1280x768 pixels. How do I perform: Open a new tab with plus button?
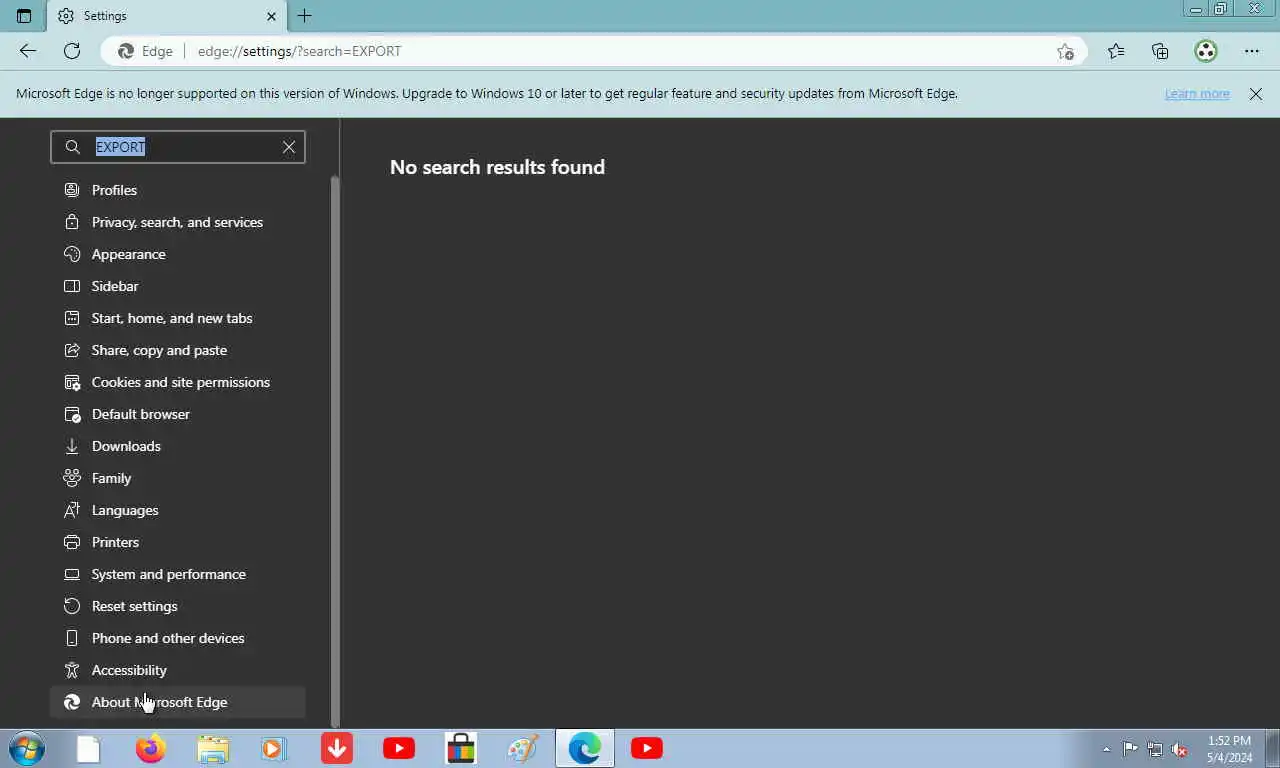[x=305, y=16]
